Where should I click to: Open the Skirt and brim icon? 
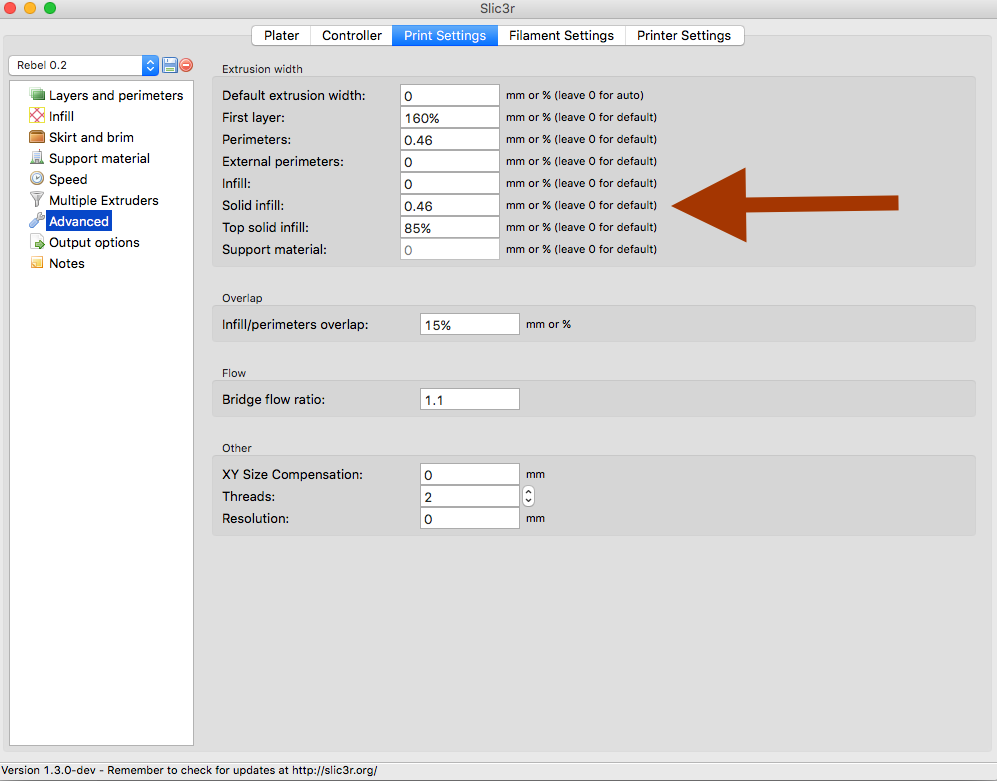point(38,137)
